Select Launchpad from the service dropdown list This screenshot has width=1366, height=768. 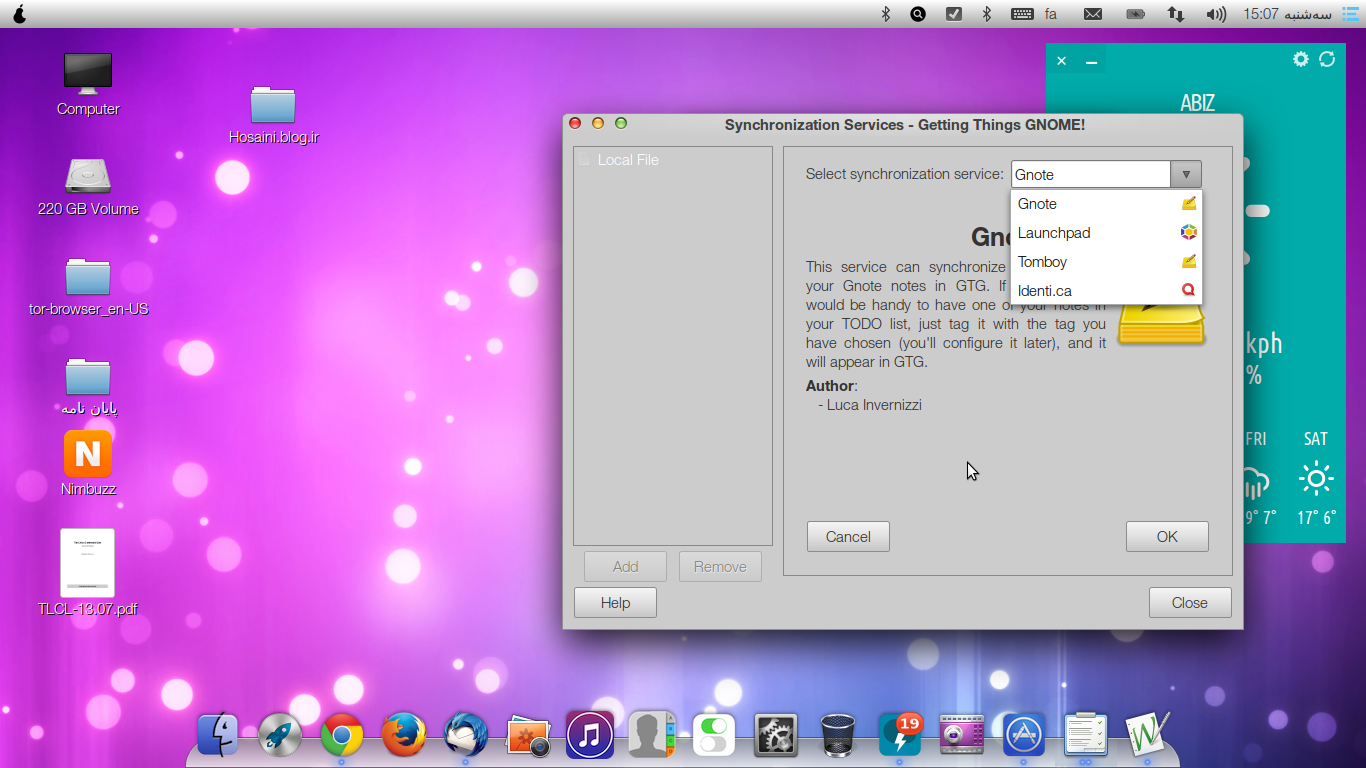click(1054, 233)
